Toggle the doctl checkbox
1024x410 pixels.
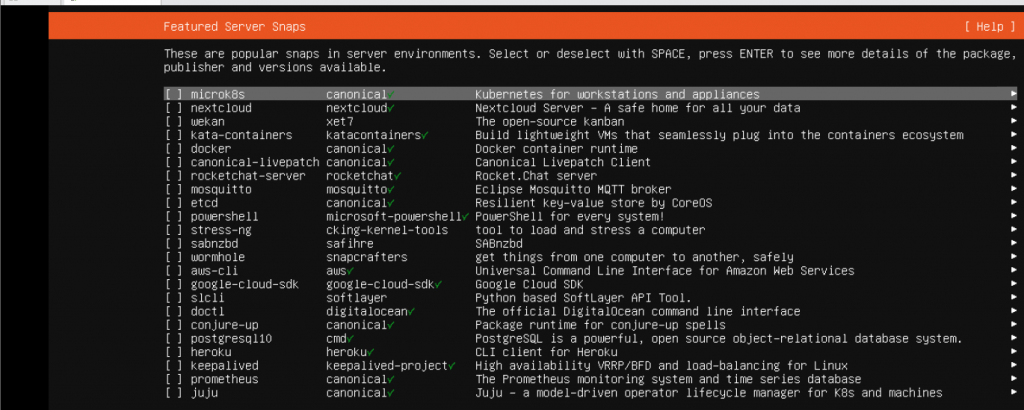174,311
